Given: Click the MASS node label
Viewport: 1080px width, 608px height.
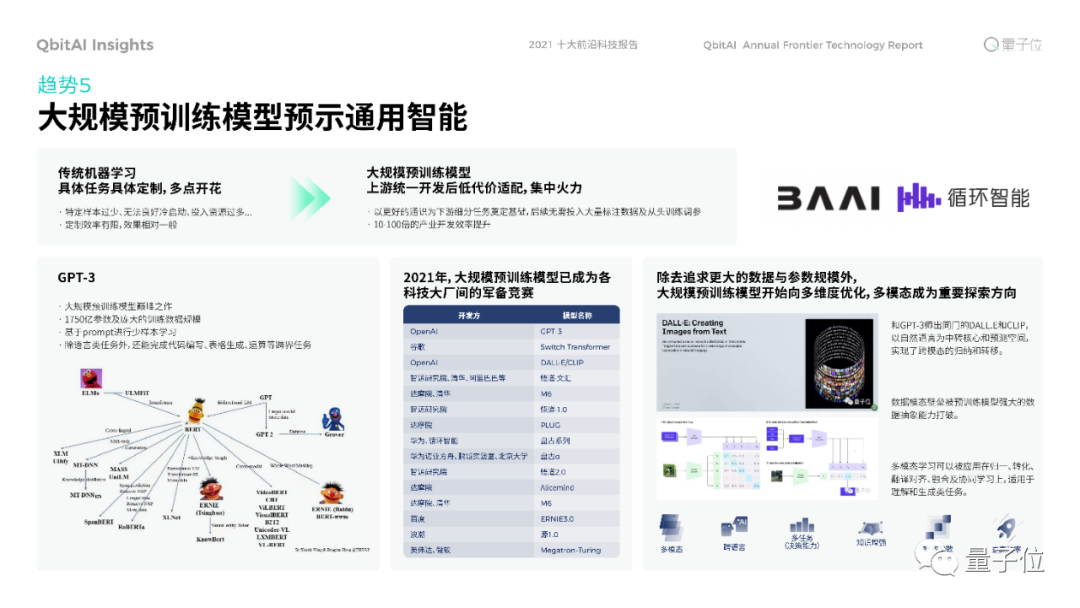Looking at the screenshot, I should click(x=118, y=469).
